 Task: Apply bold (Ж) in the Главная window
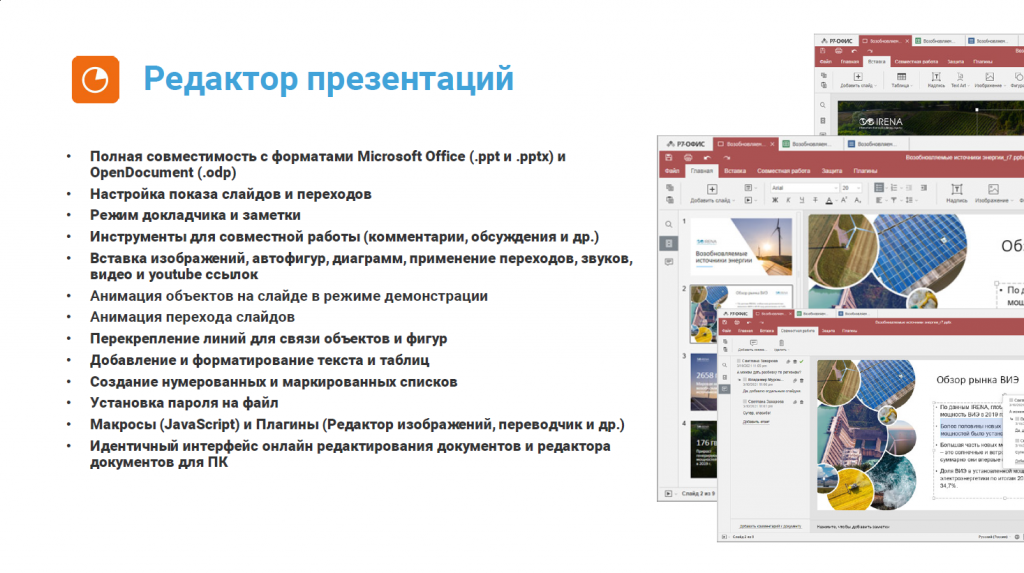(775, 201)
